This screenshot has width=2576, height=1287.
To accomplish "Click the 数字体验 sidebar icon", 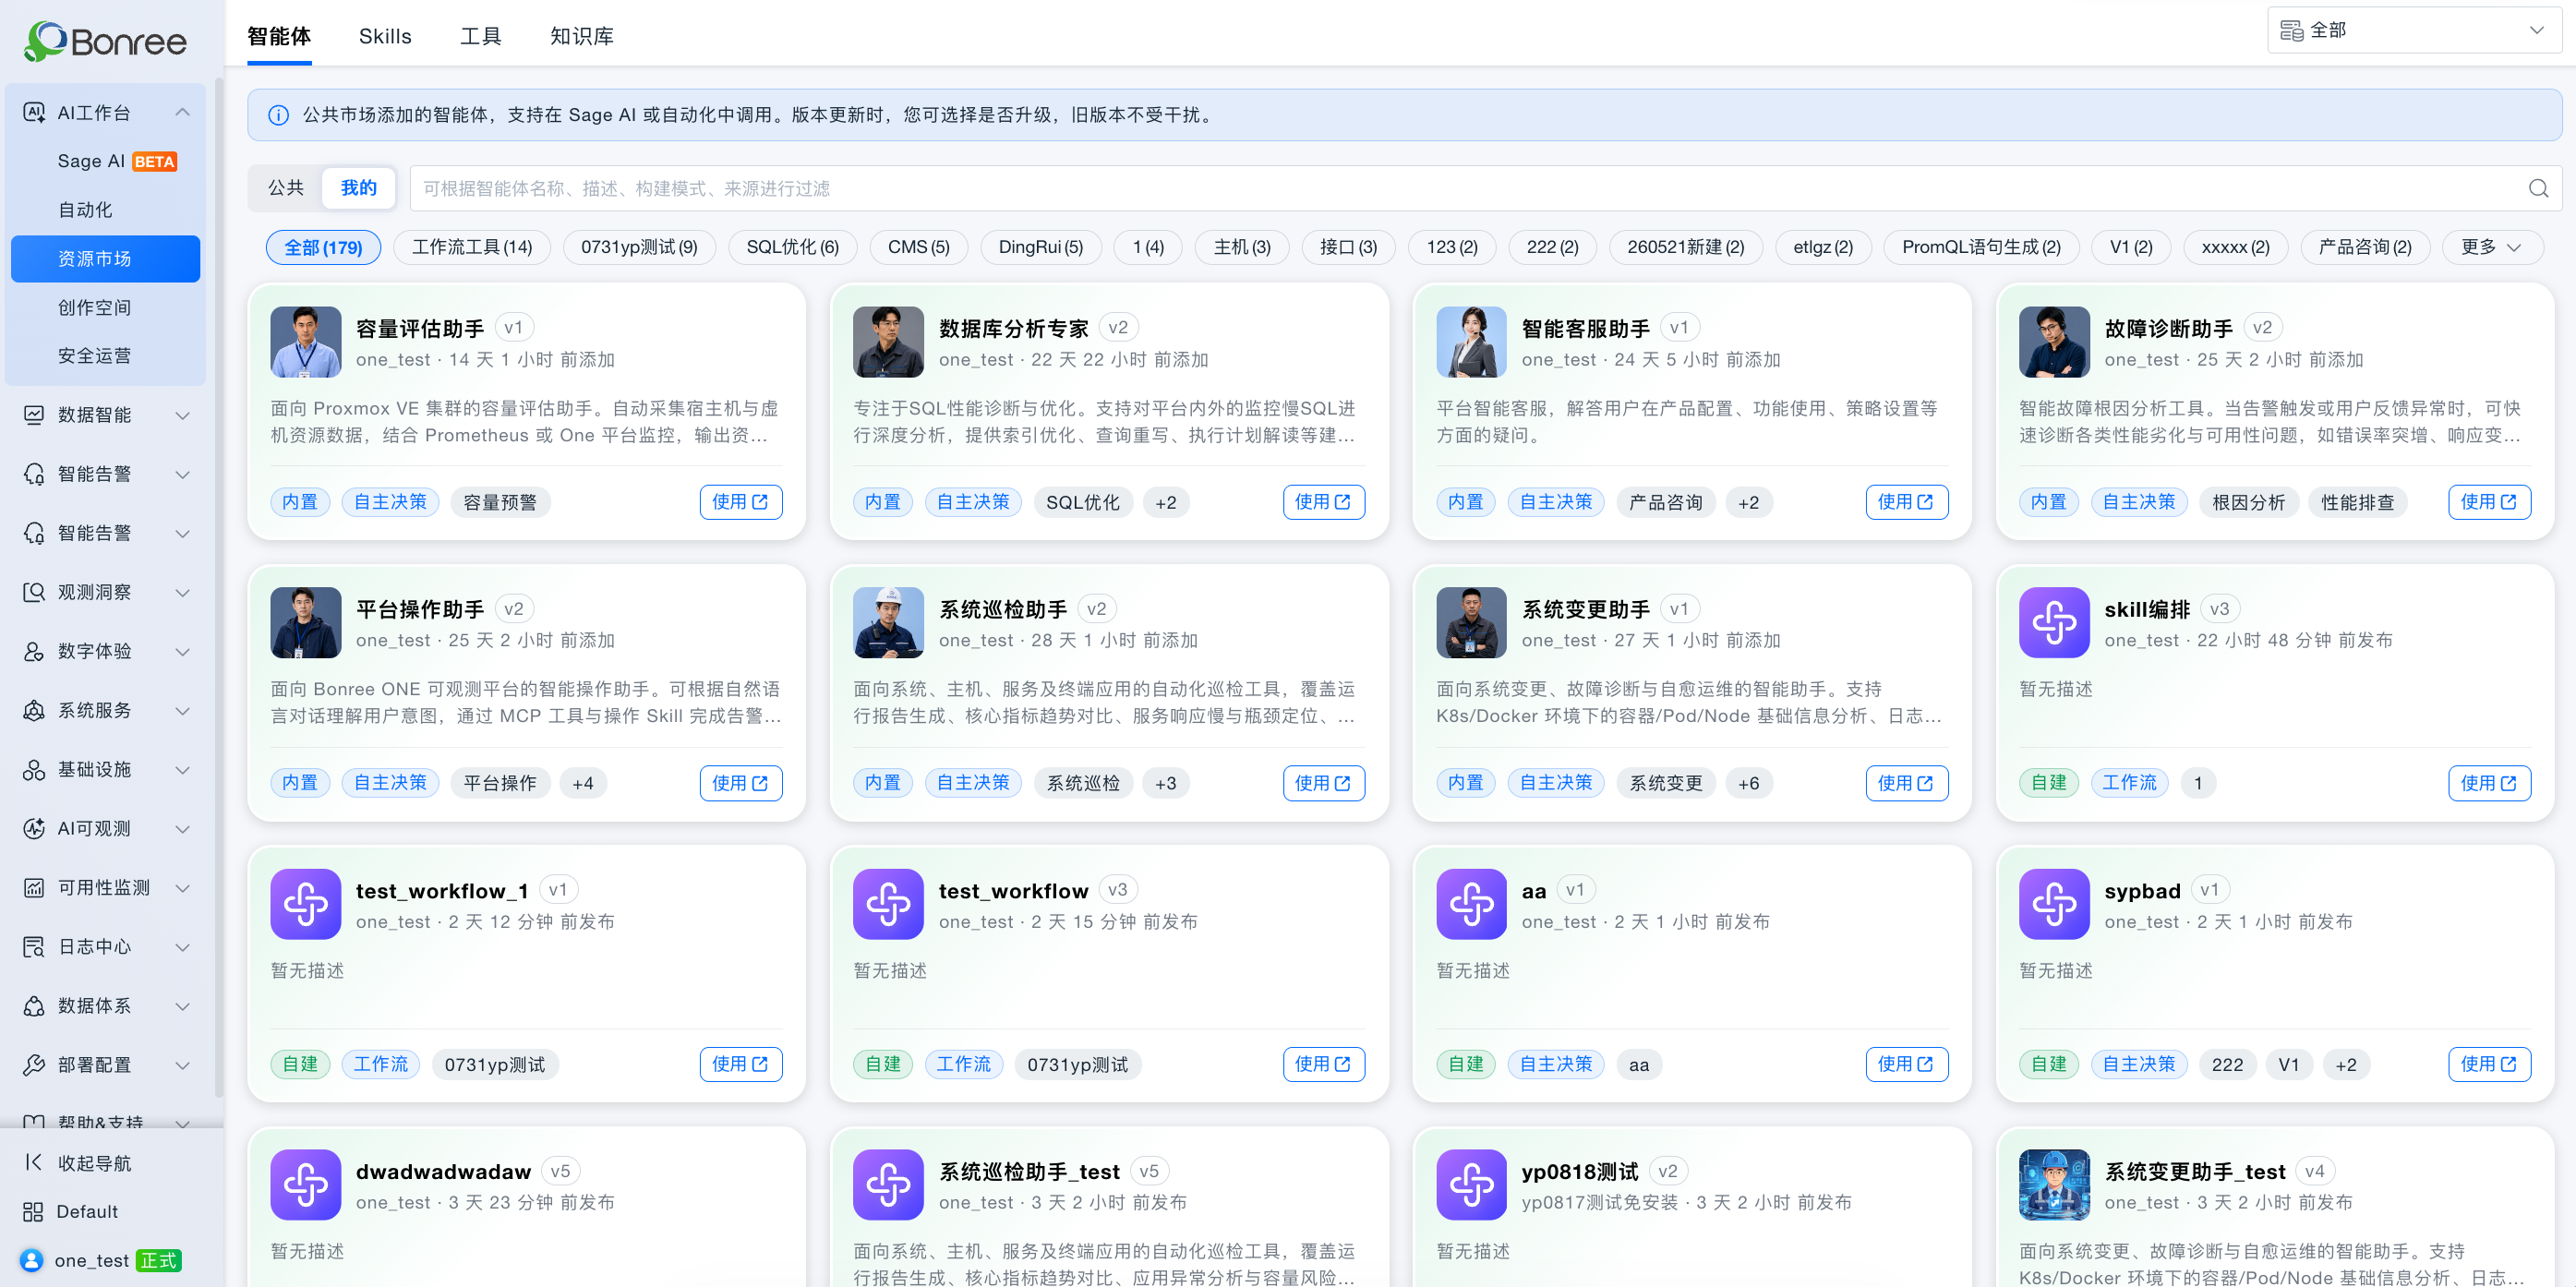I will click(x=34, y=651).
